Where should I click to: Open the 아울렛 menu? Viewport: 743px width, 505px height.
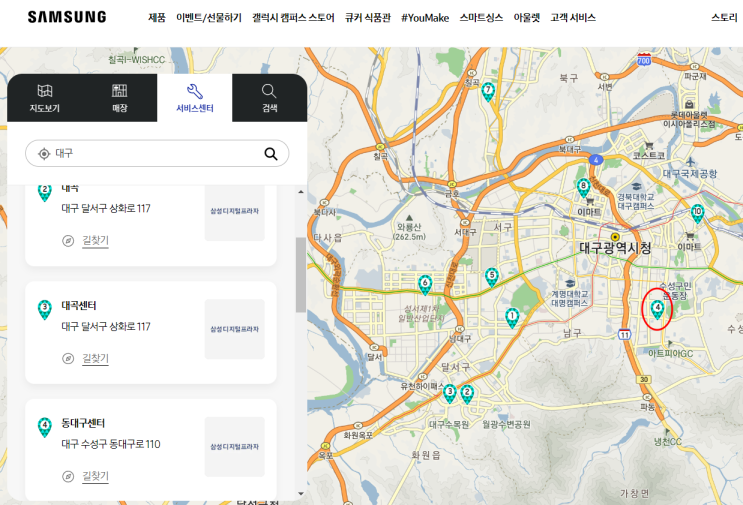tap(526, 18)
